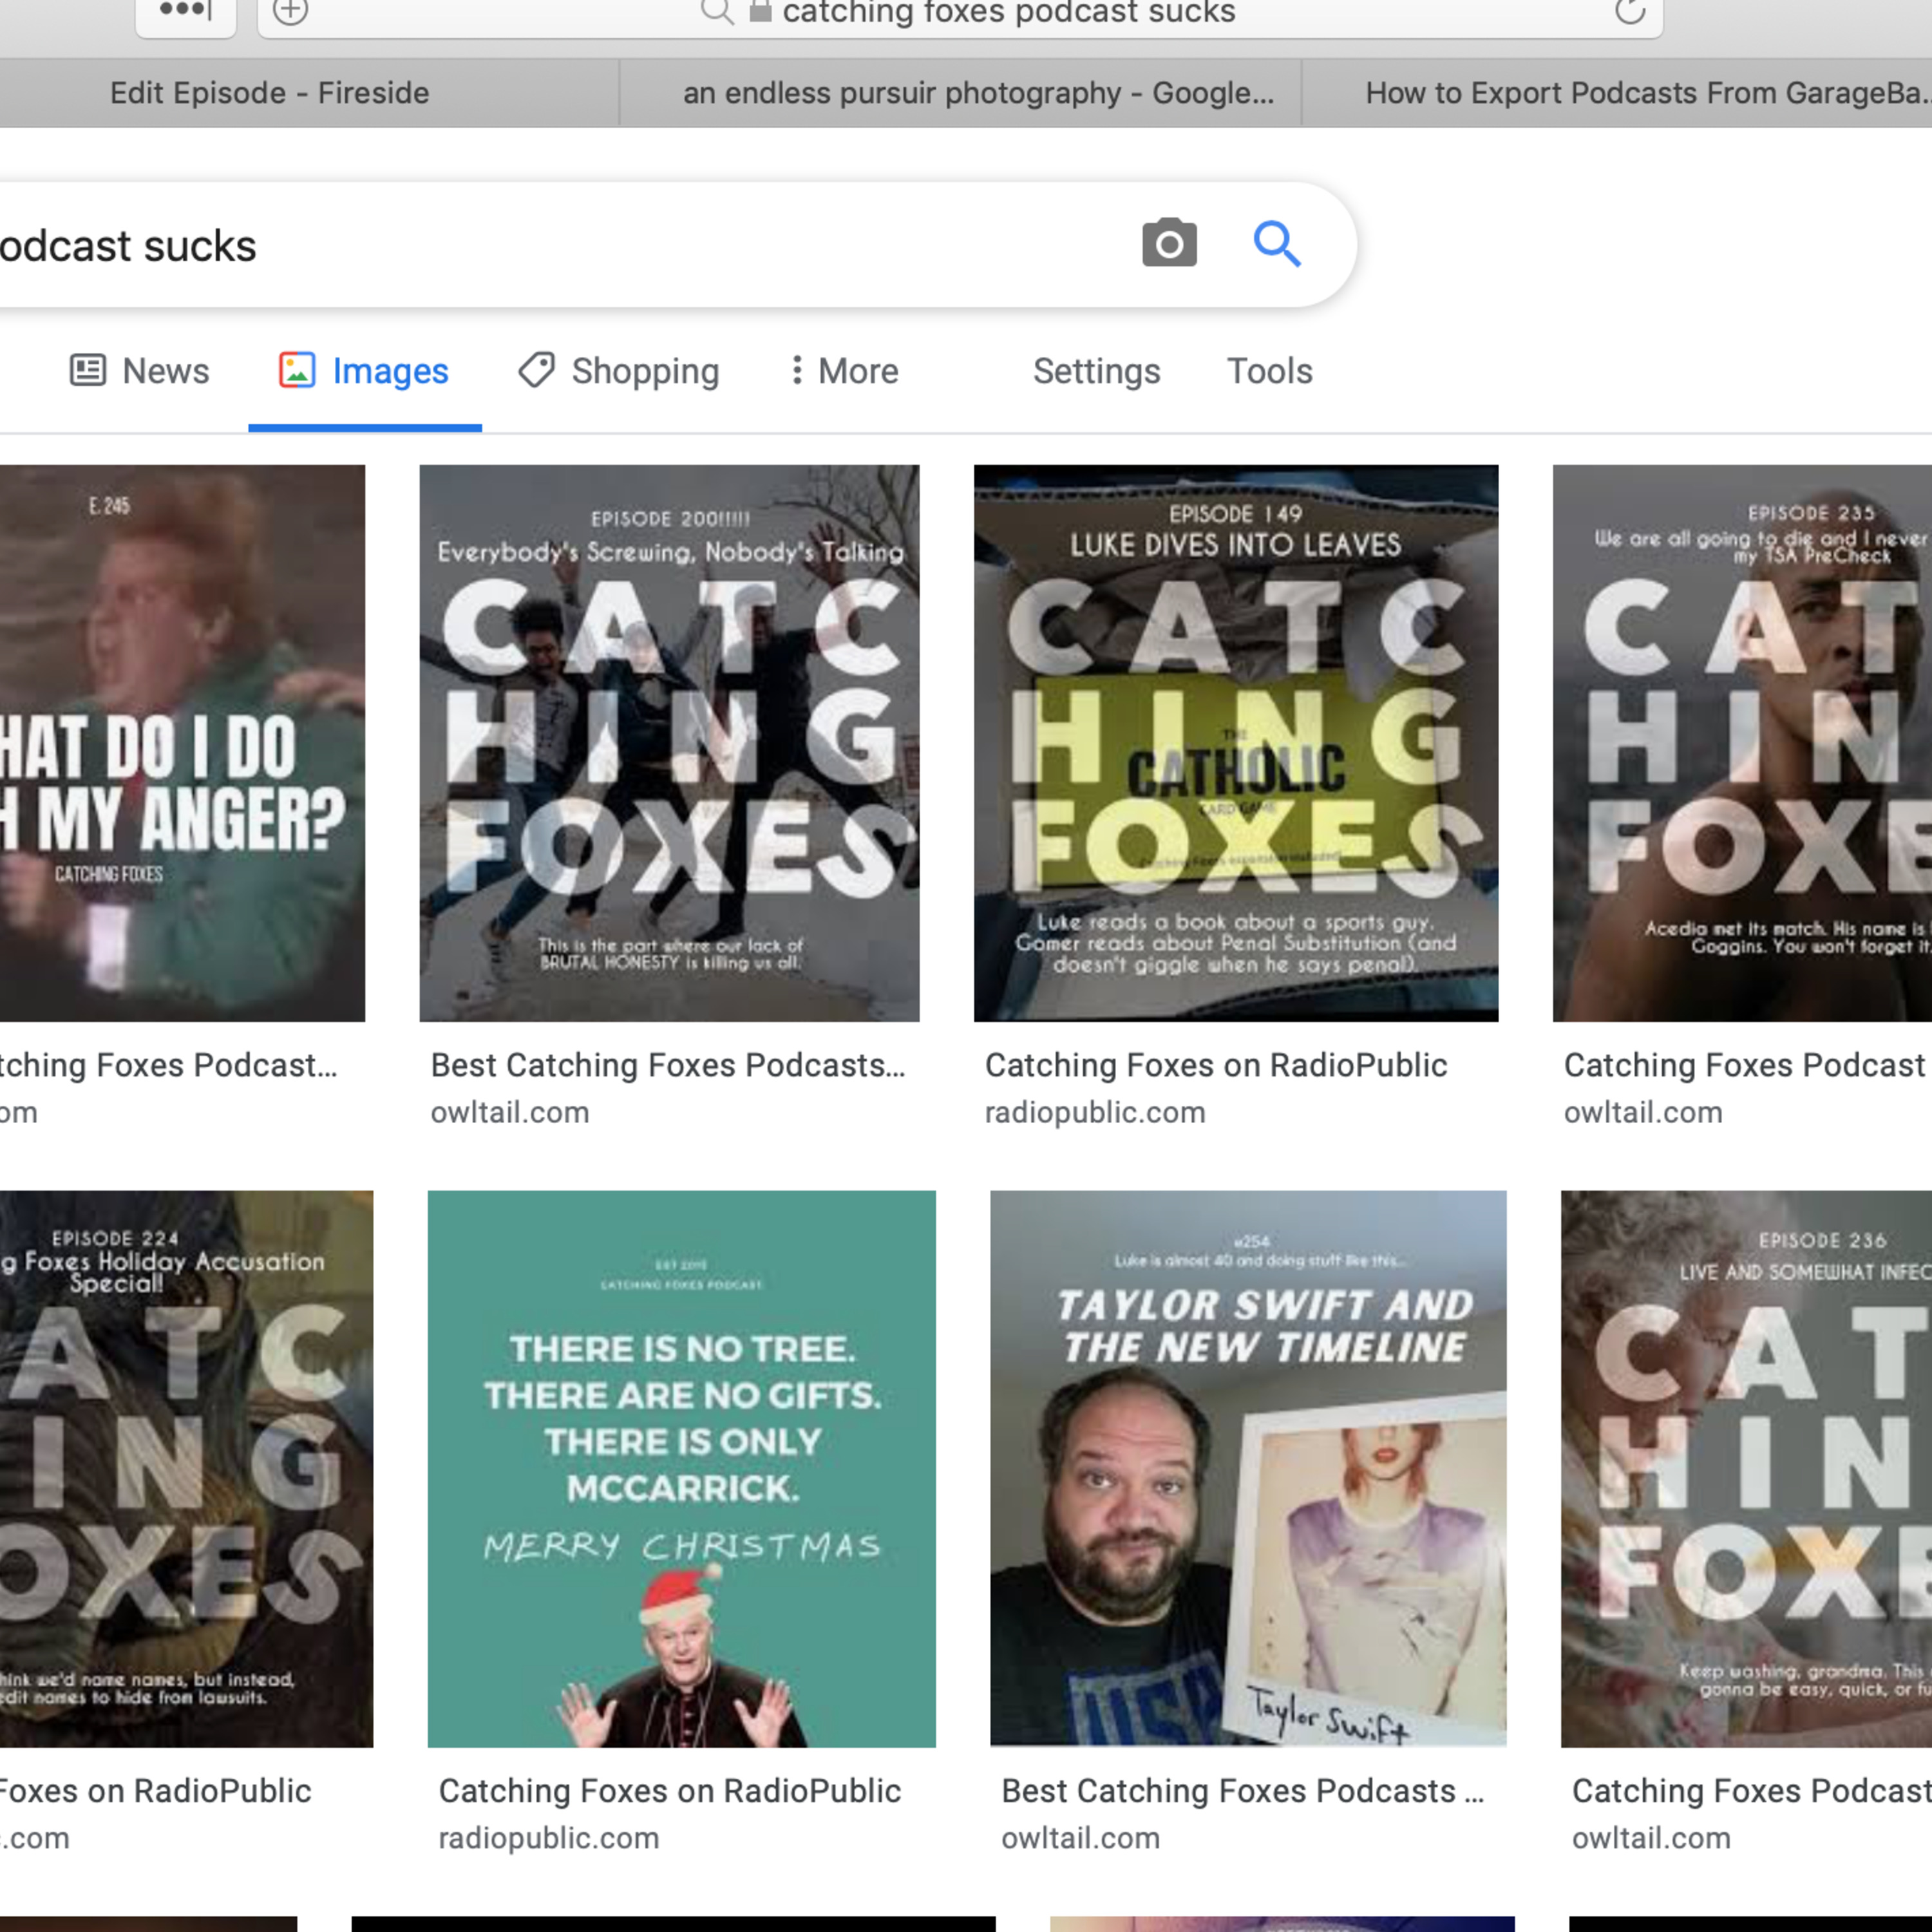Open Episode 149 Luke Dives Into Leaves image
Image resolution: width=1932 pixels, height=1932 pixels.
(1236, 743)
